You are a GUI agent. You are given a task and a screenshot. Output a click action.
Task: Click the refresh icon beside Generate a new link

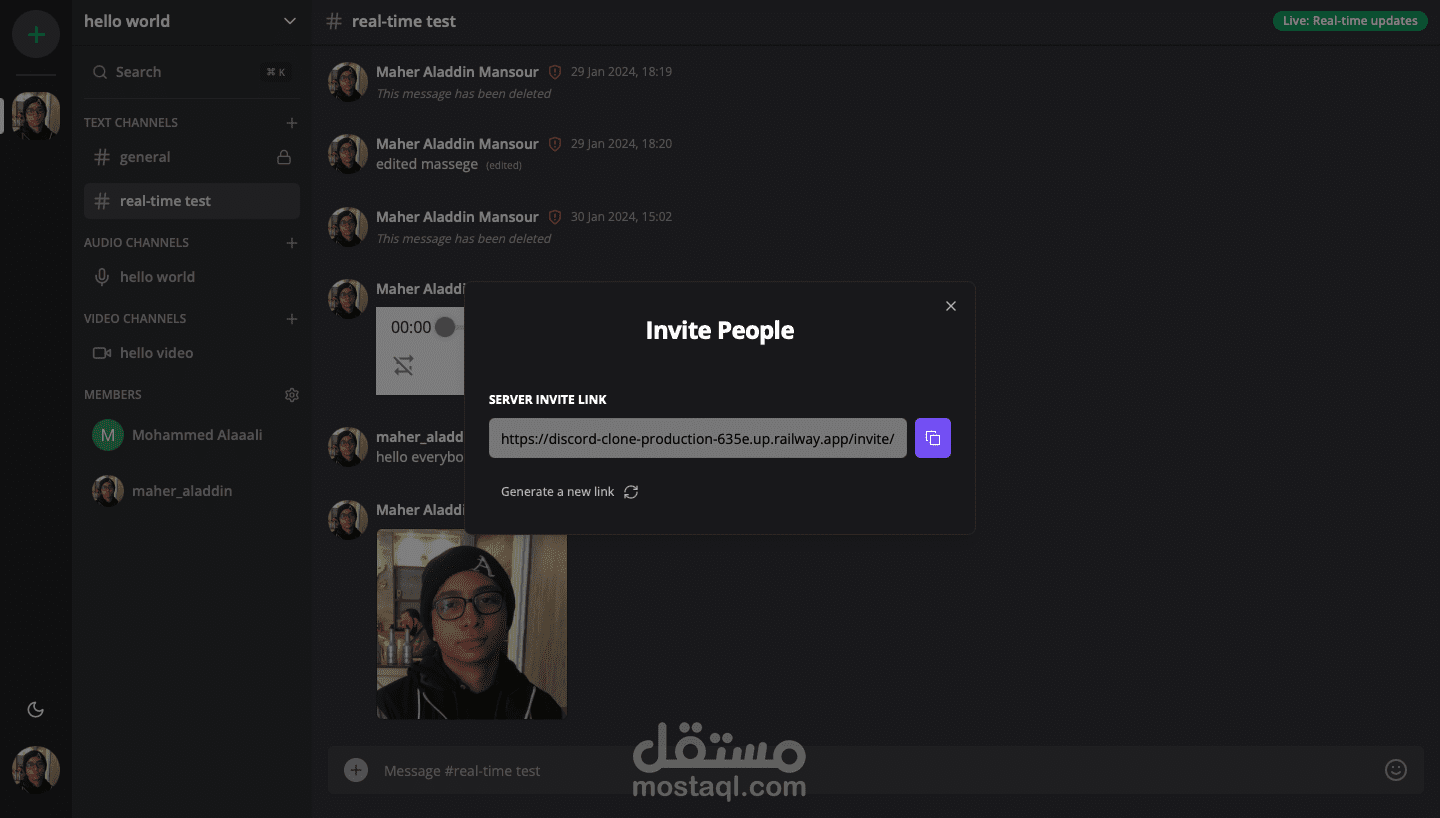tap(631, 492)
